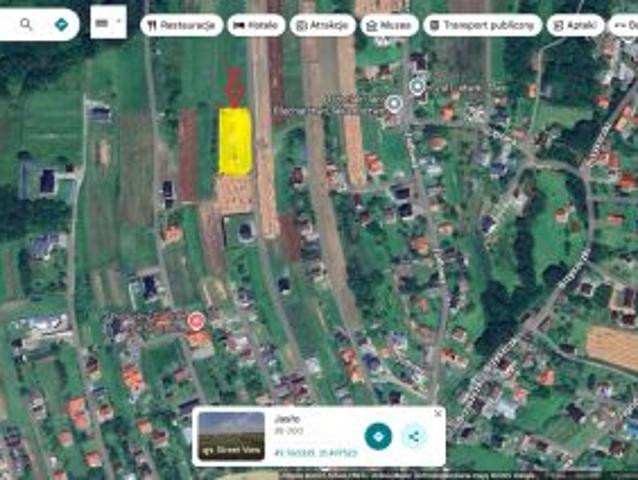Get directions to Jasło from info card
The image size is (638, 480).
point(378,436)
